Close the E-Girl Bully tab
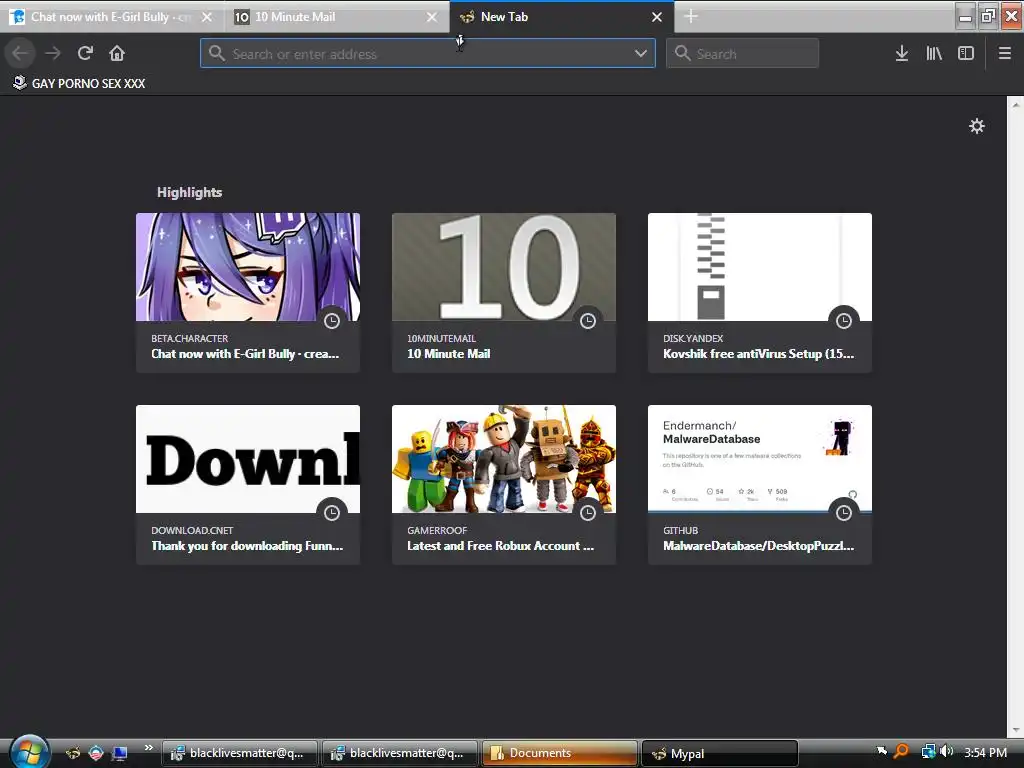Screen dimensions: 1024x768 coord(206,17)
